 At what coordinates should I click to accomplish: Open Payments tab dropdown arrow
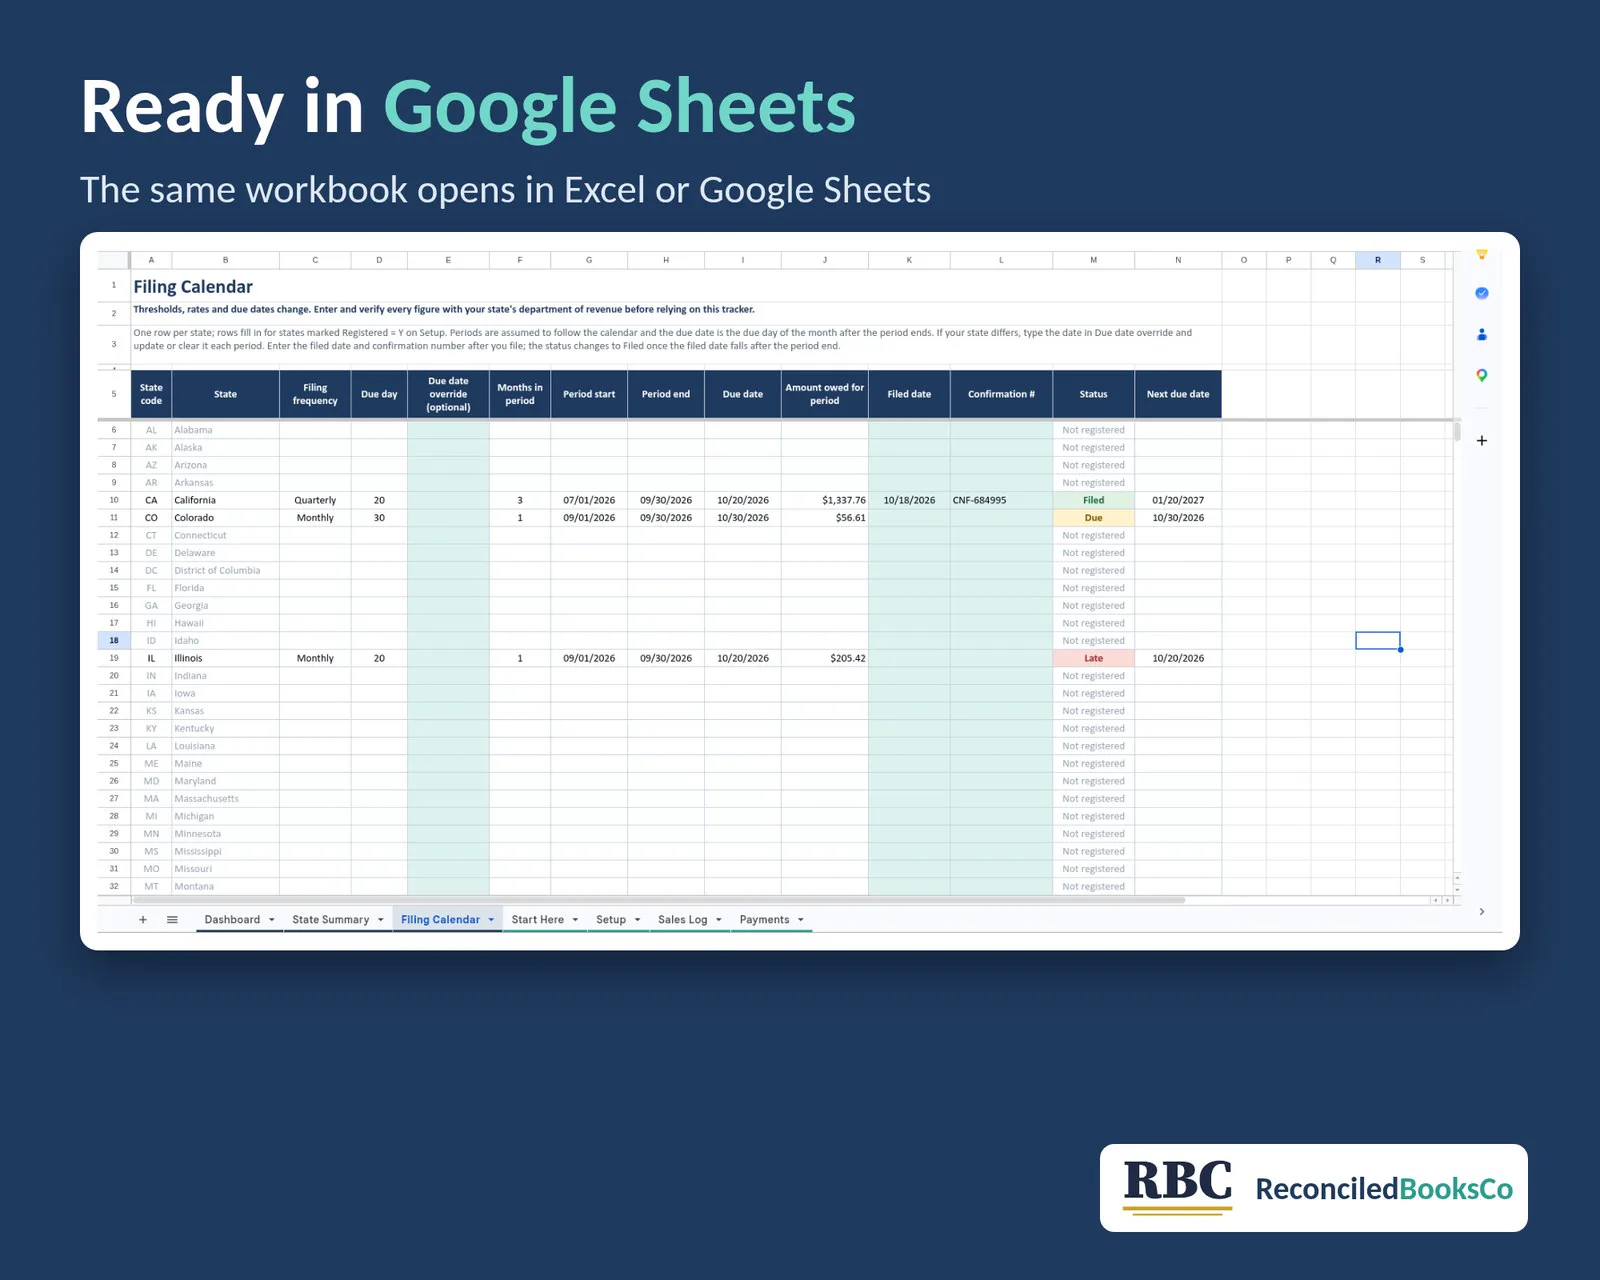tap(800, 920)
